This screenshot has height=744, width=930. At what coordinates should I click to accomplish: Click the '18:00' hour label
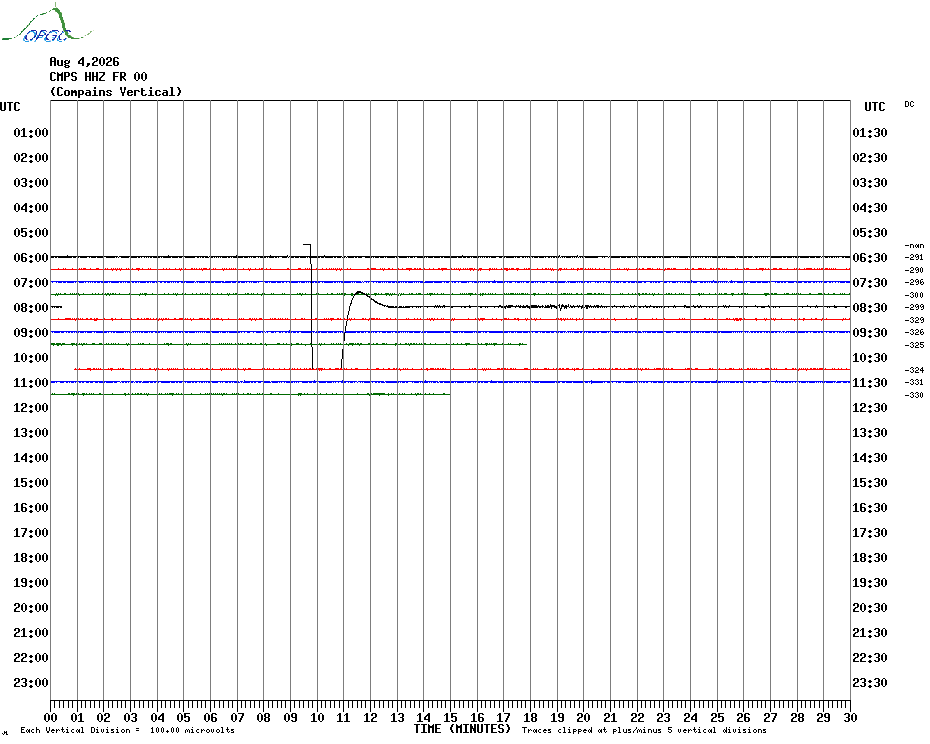[x=31, y=558]
